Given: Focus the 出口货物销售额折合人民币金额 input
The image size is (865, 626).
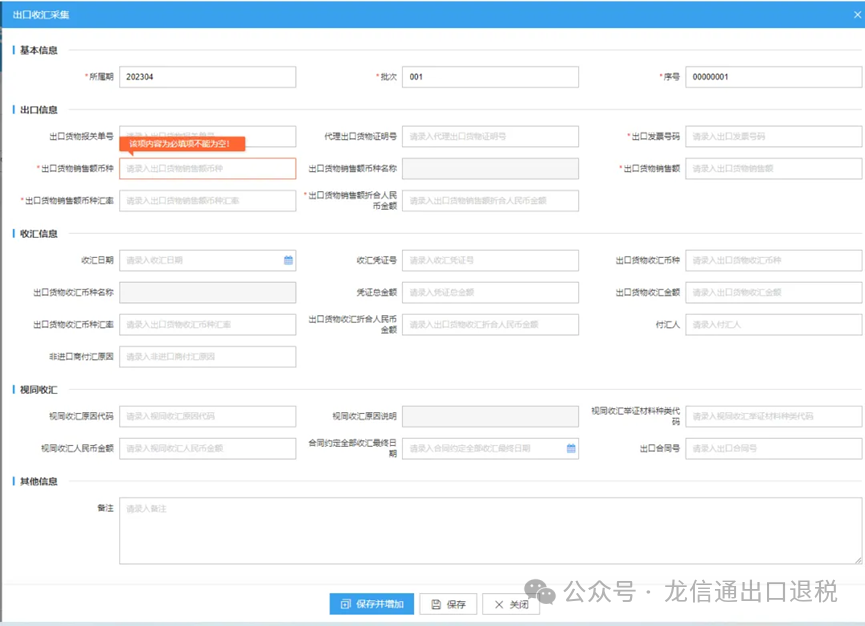Looking at the screenshot, I should click(x=490, y=201).
